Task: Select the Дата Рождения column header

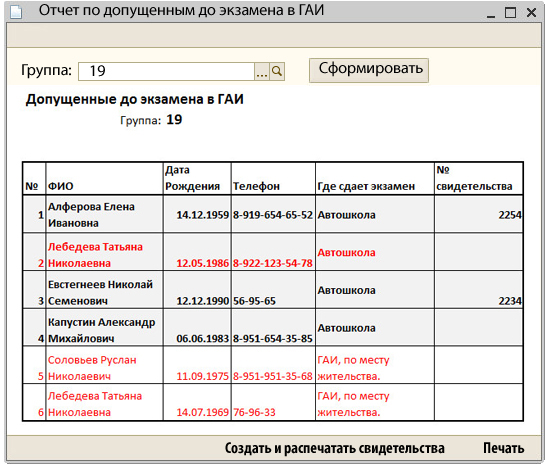Action: point(197,178)
